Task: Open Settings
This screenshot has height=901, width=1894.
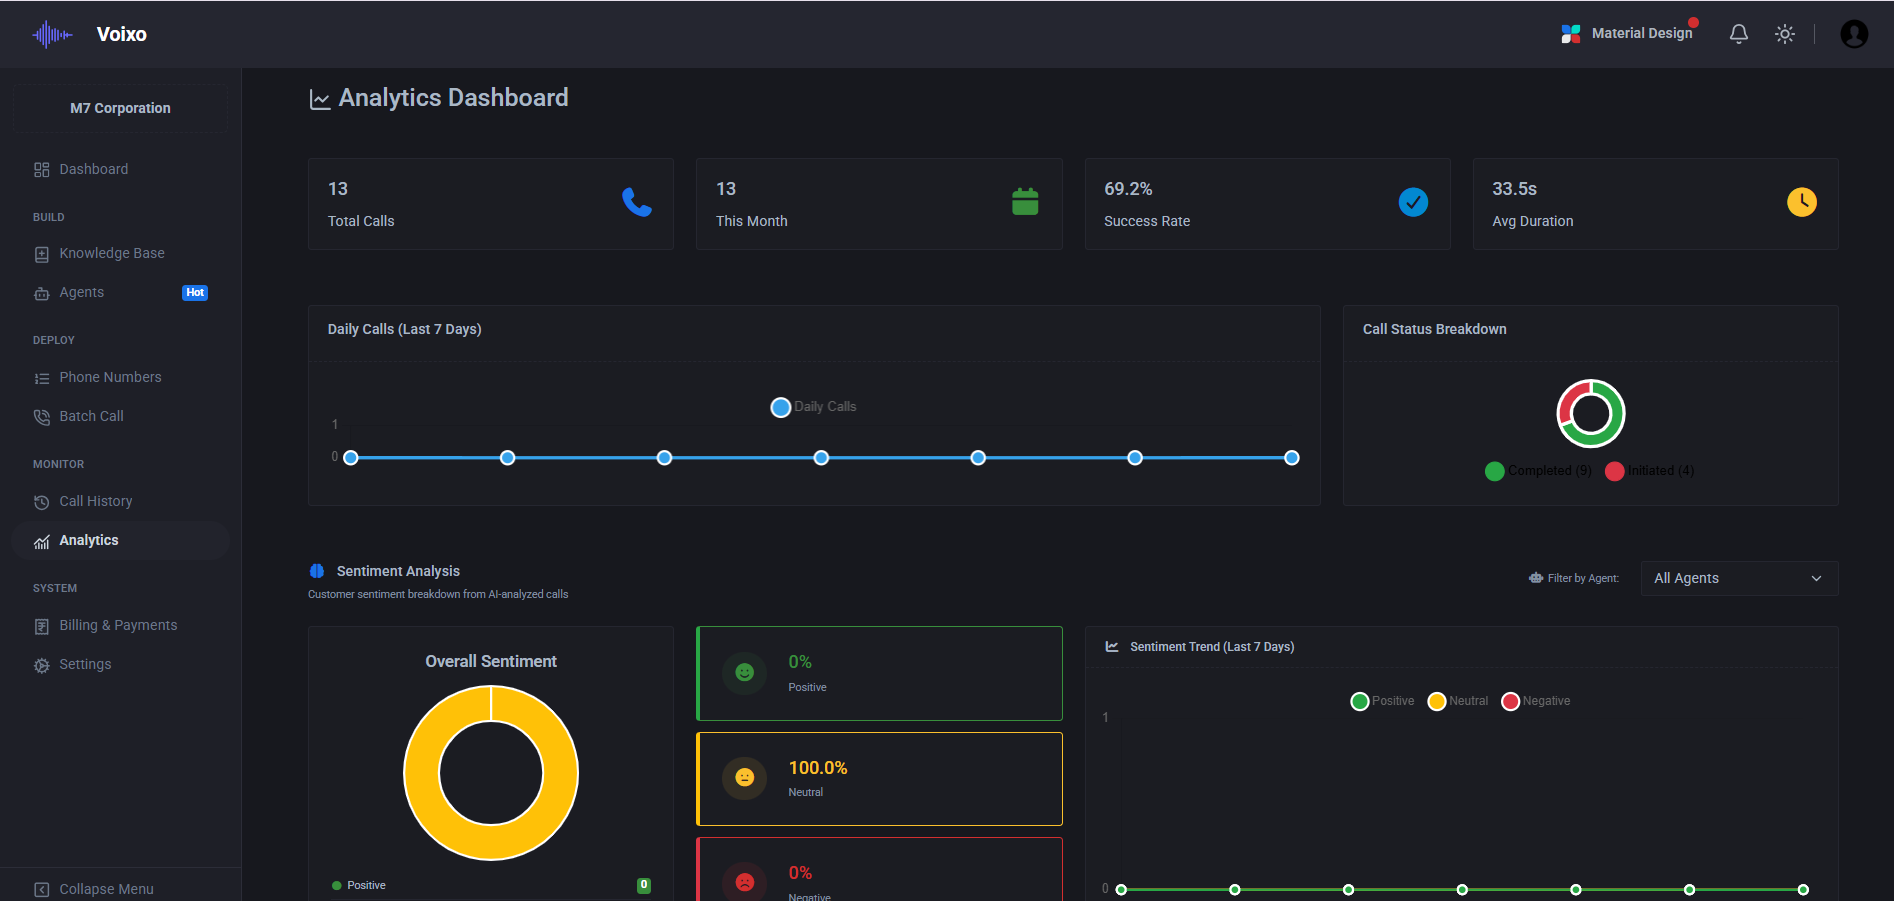Action: click(86, 664)
